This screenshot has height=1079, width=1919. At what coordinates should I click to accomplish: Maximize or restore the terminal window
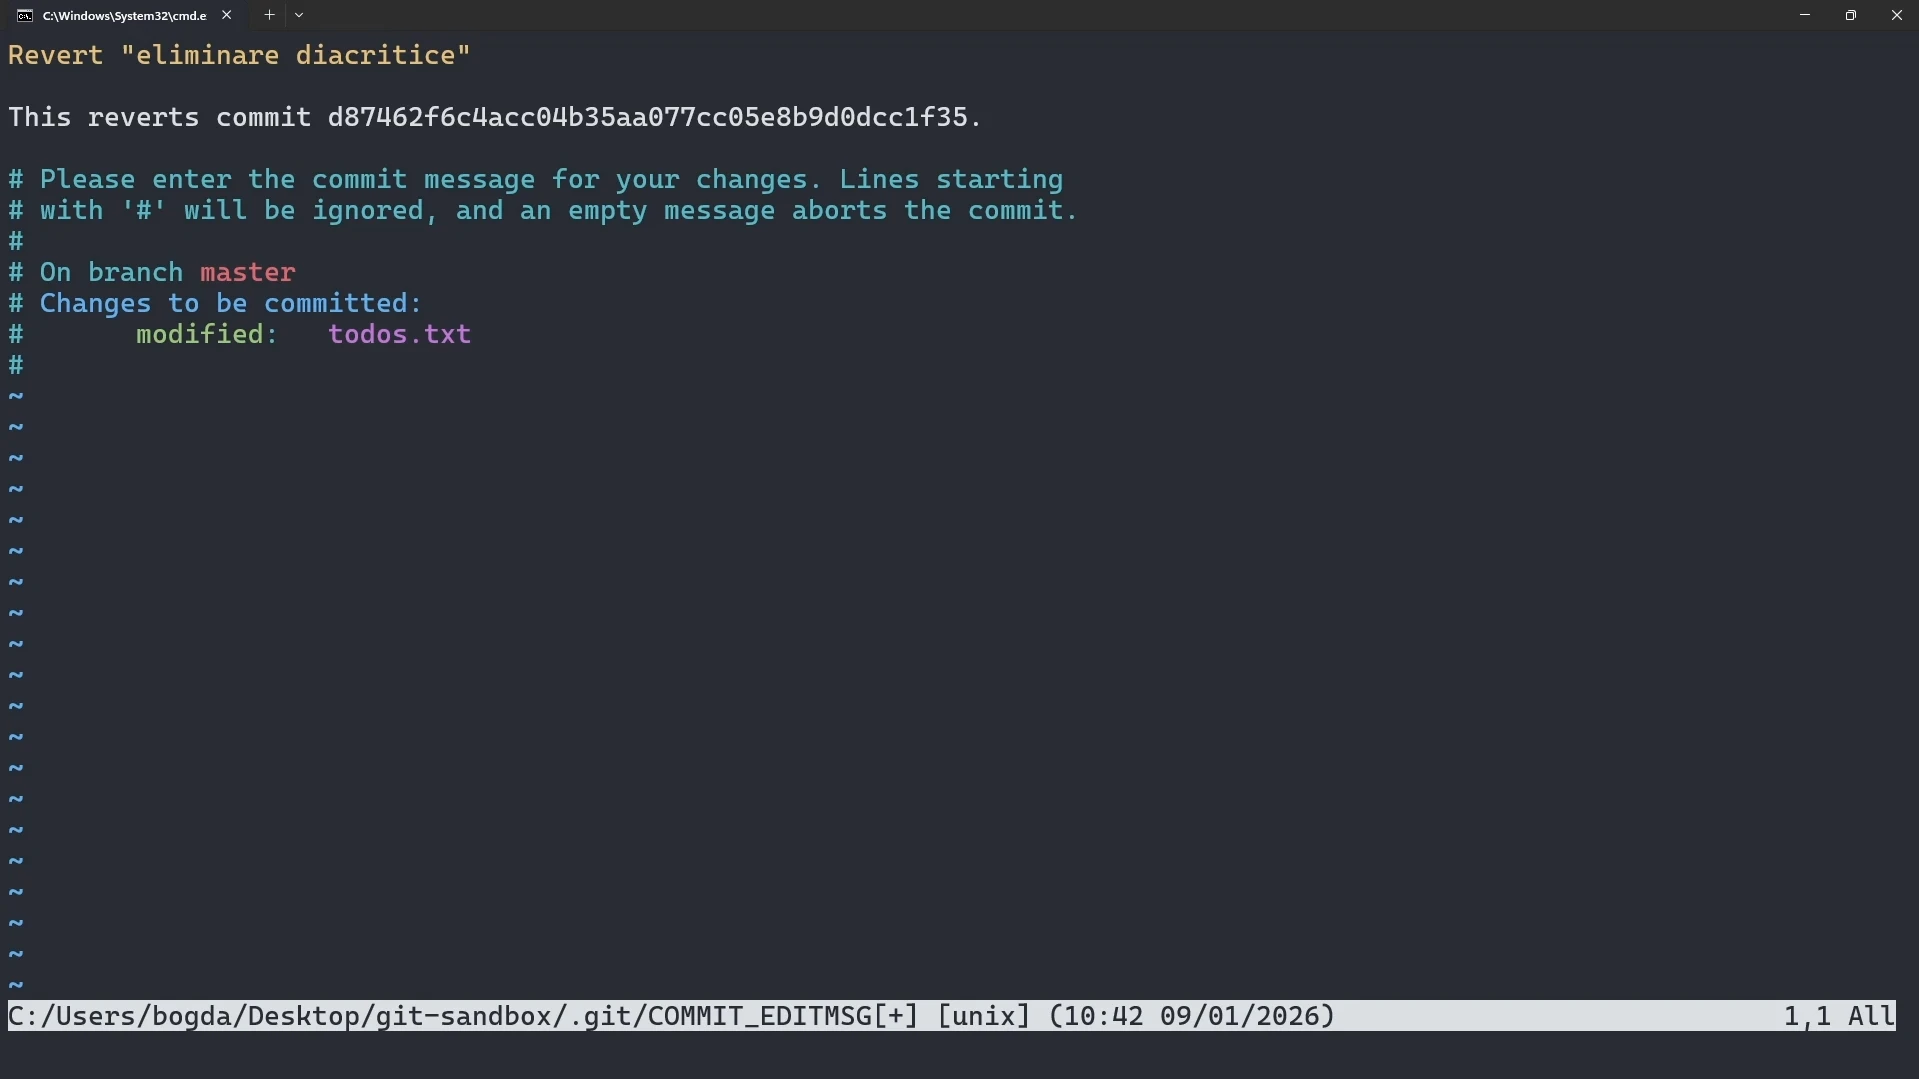1851,15
